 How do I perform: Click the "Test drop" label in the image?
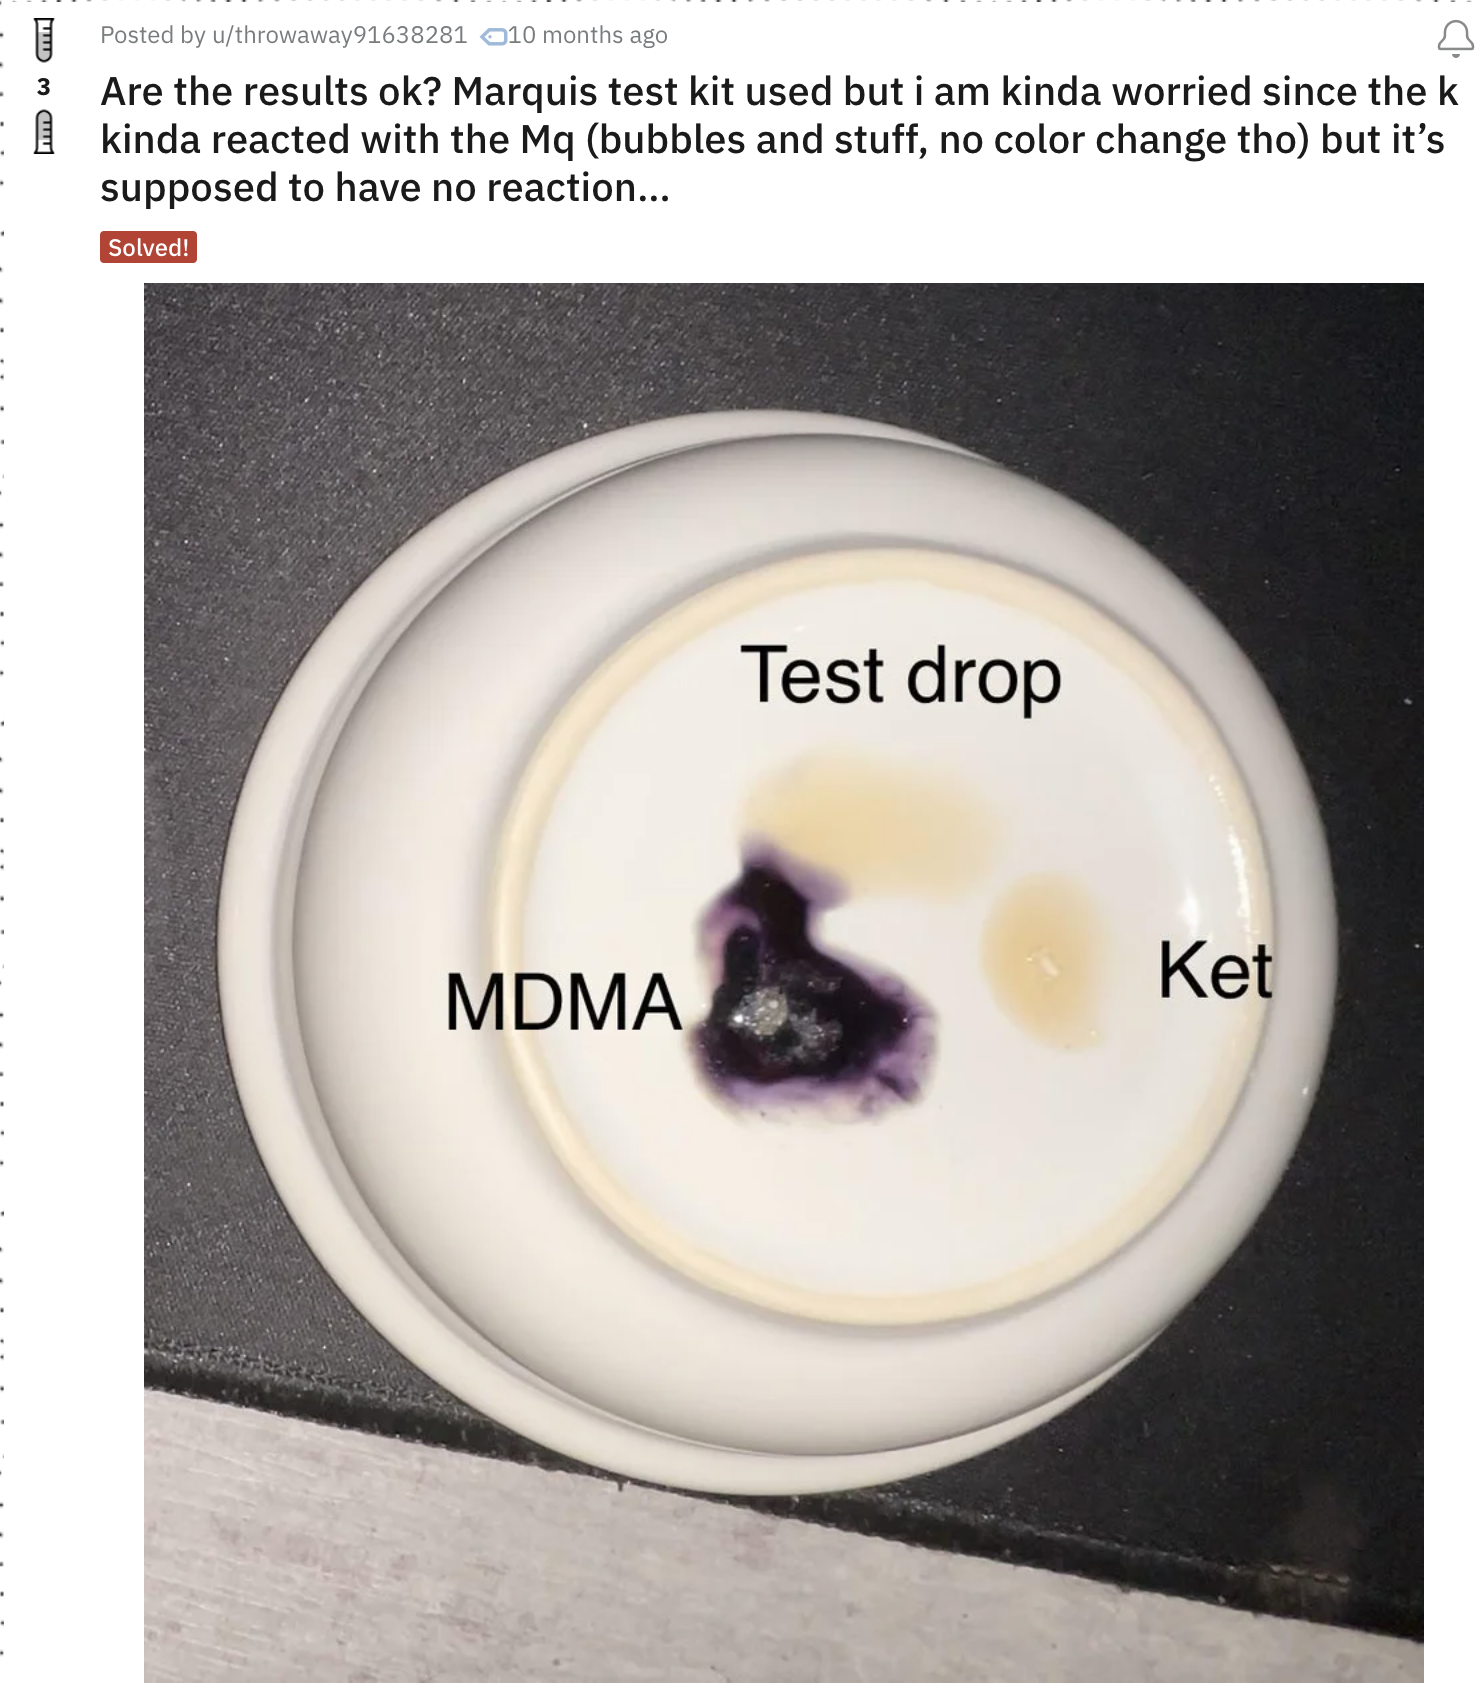click(x=900, y=677)
